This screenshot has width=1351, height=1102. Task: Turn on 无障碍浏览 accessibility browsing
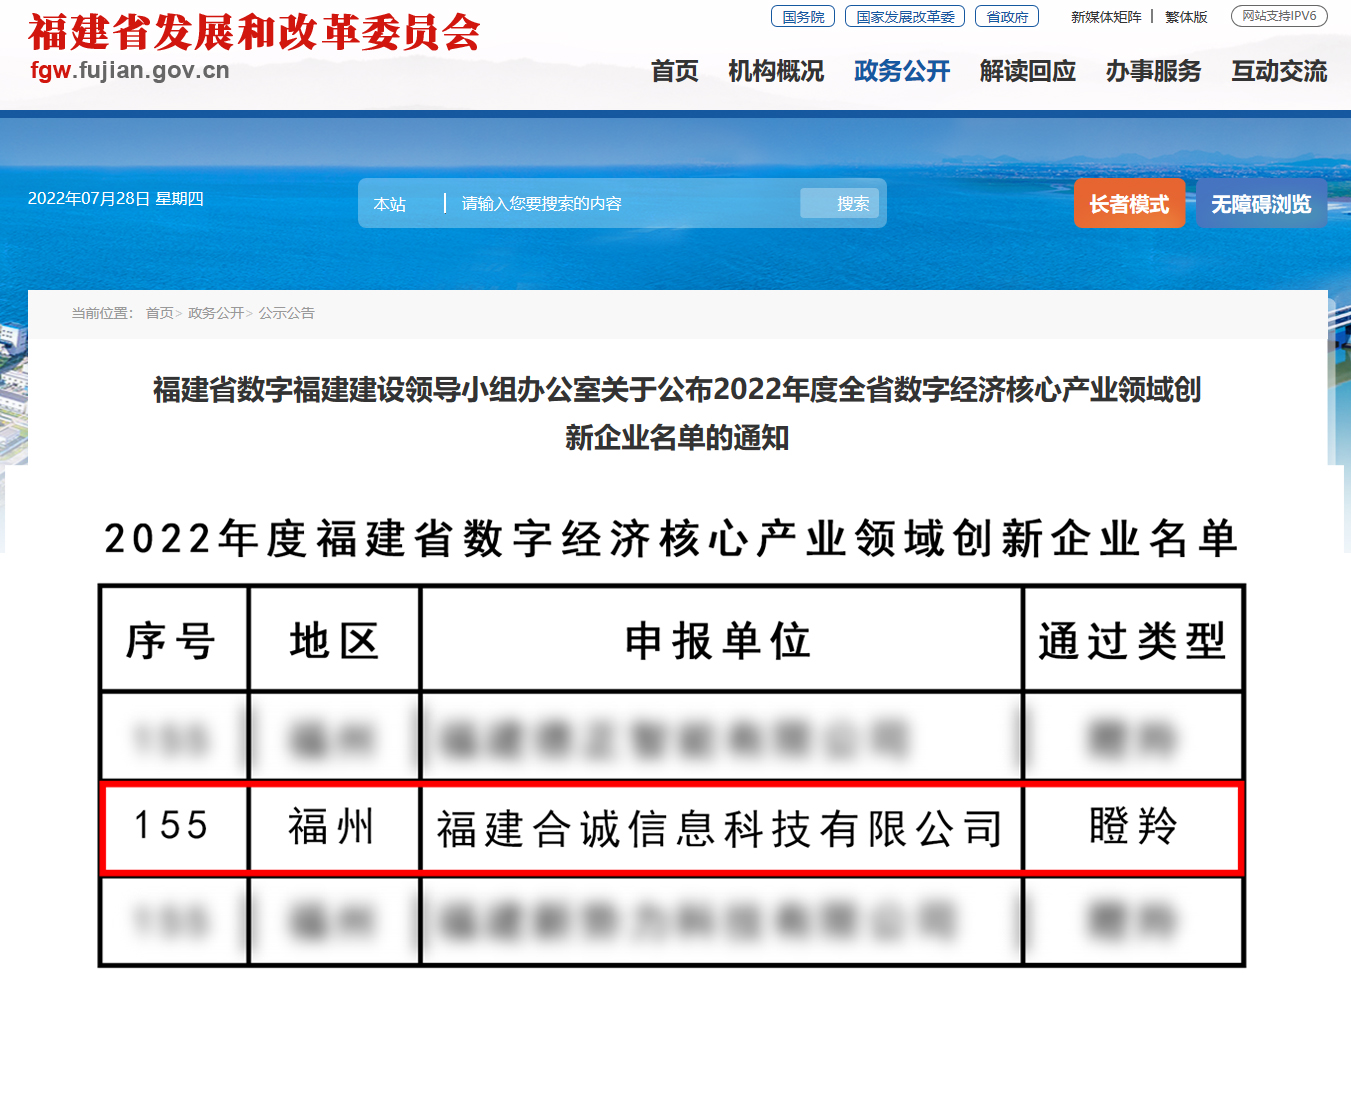1261,204
